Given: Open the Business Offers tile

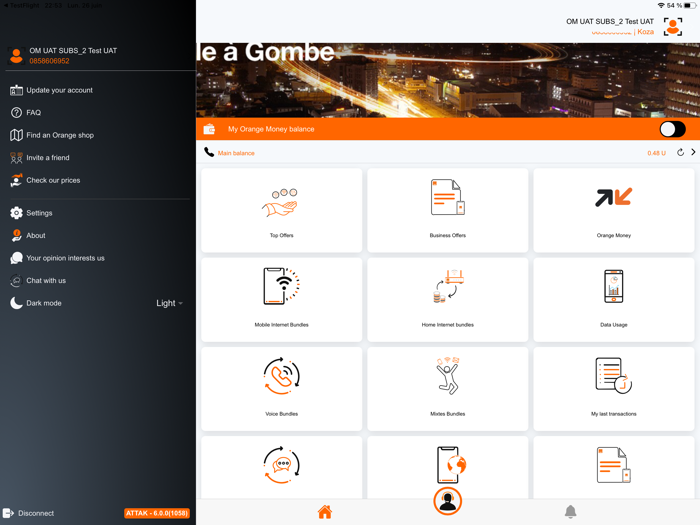Looking at the screenshot, I should click(x=447, y=210).
